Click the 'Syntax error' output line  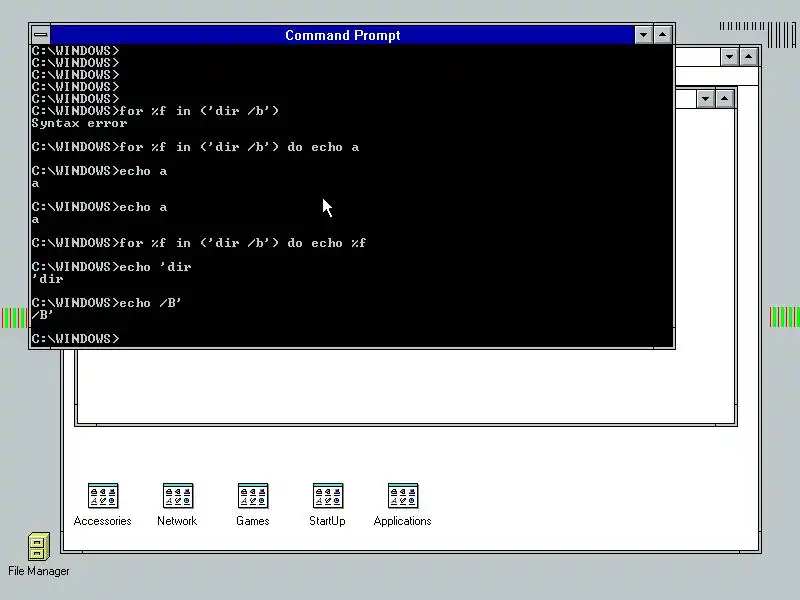tap(79, 123)
